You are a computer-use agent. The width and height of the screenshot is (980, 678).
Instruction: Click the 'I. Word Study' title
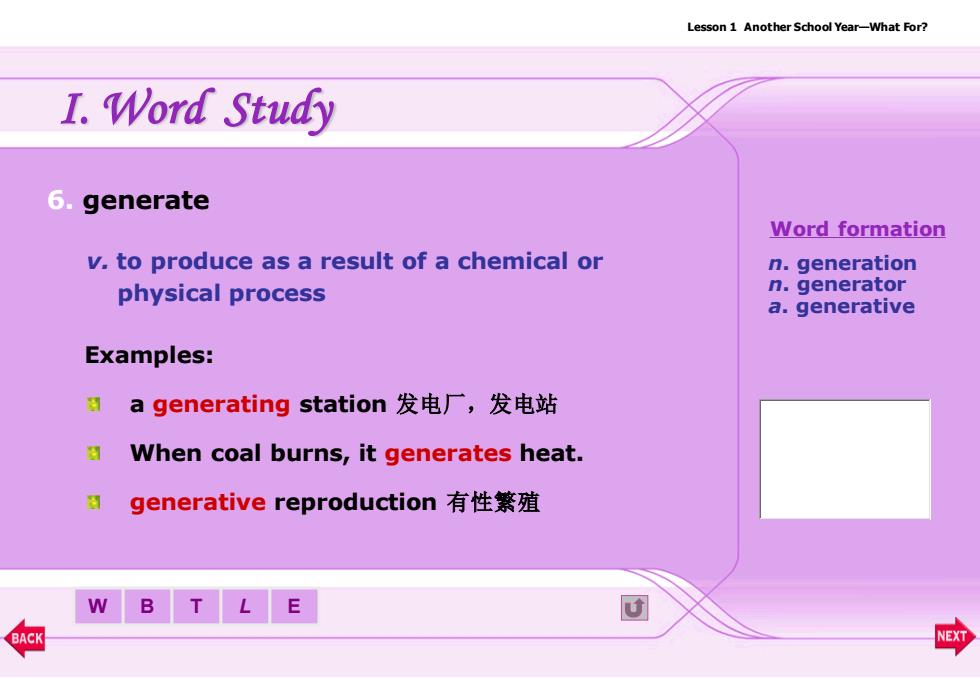(198, 110)
